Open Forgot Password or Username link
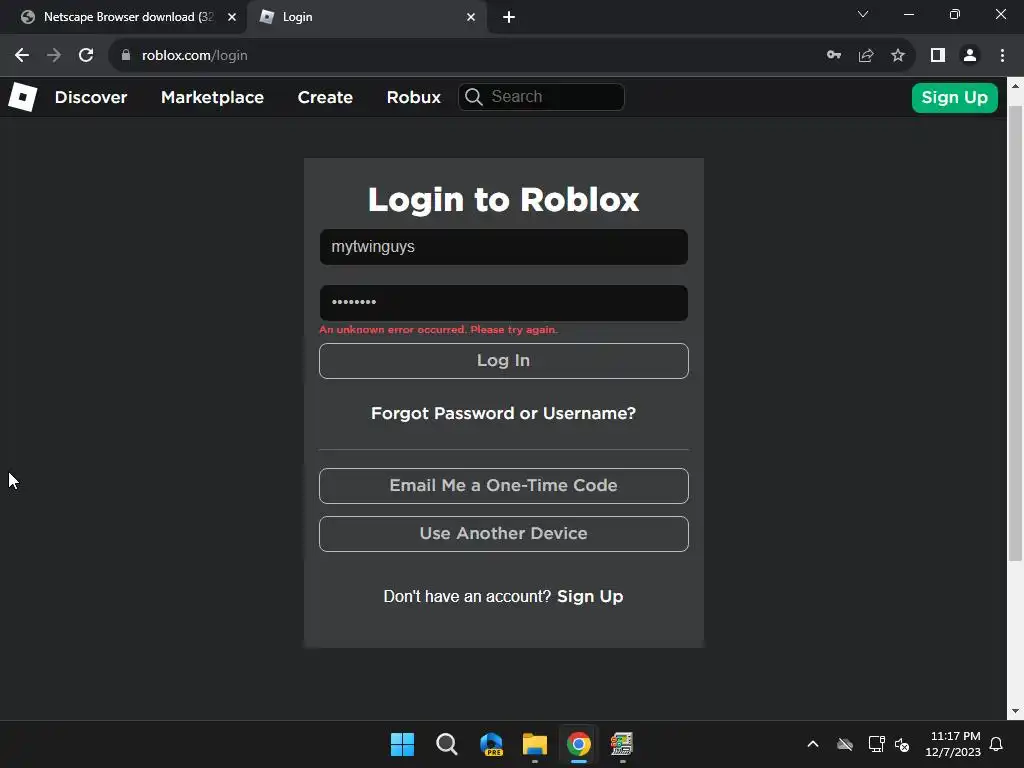This screenshot has width=1024, height=768. click(x=504, y=413)
